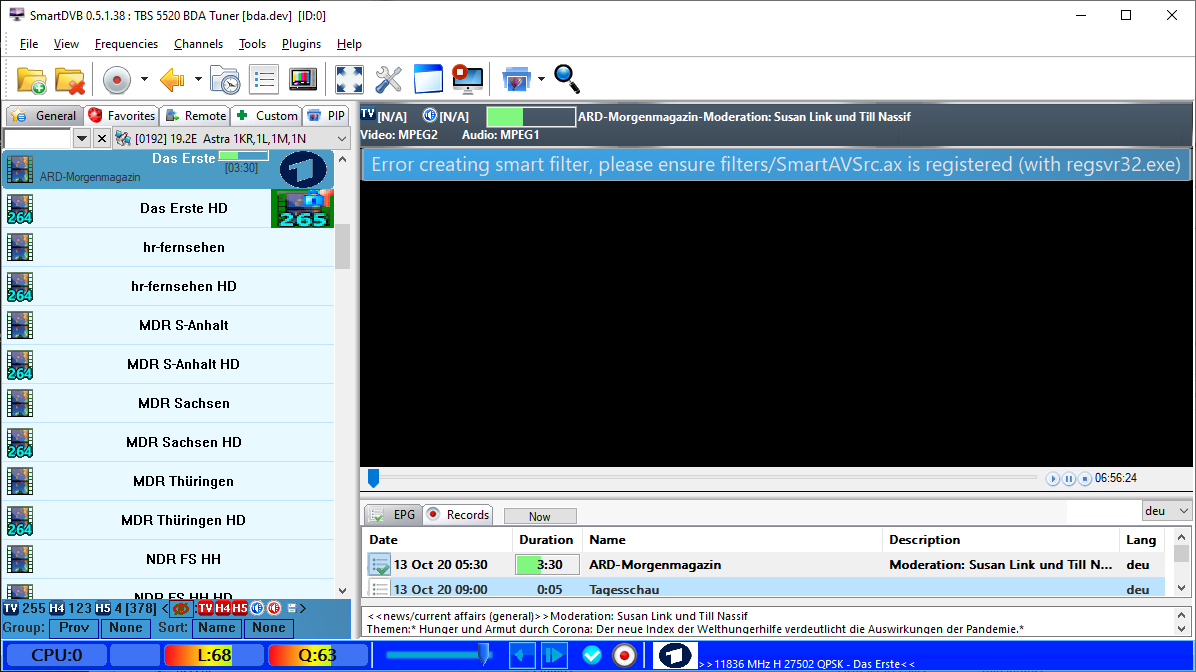Image resolution: width=1196 pixels, height=672 pixels.
Task: Toggle the crossed-out eye filter
Action: [x=181, y=609]
